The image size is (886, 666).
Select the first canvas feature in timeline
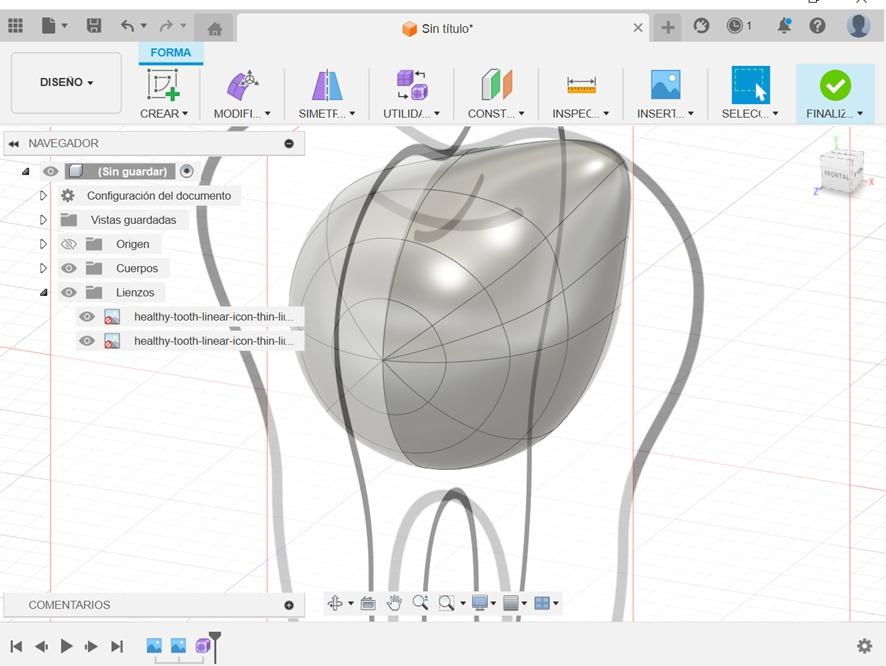[154, 645]
